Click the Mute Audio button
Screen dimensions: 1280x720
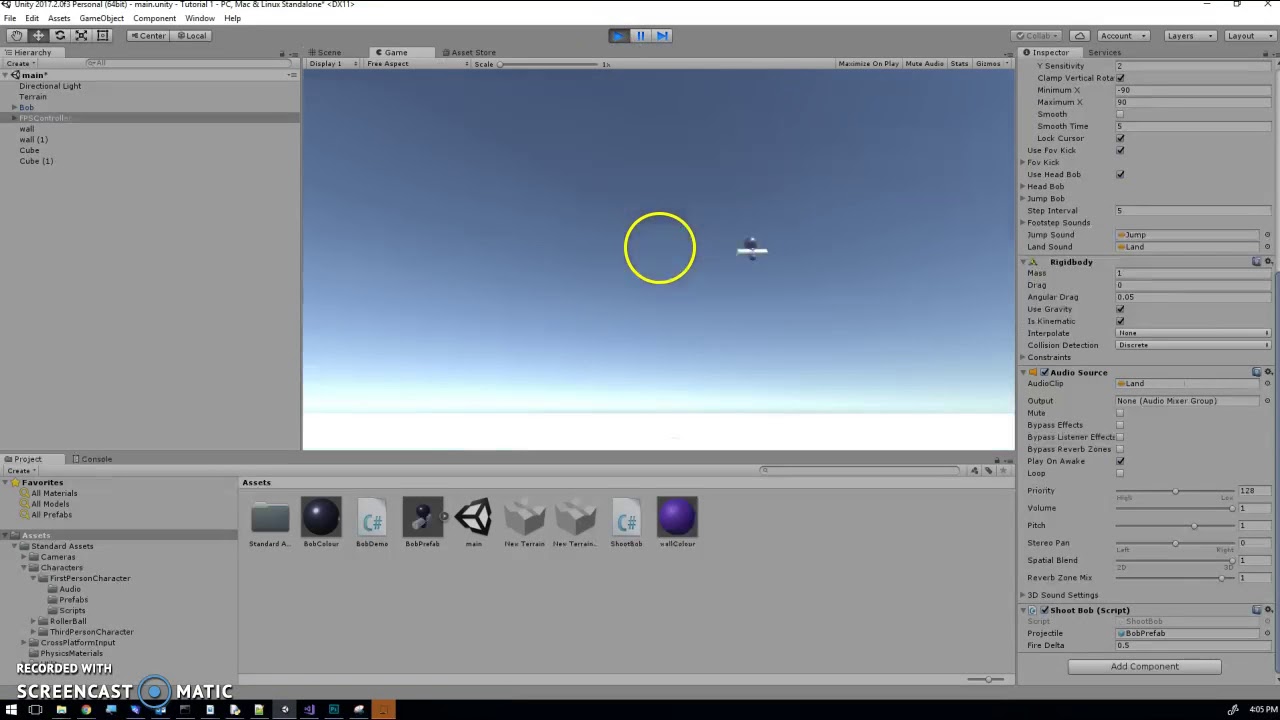tap(924, 64)
